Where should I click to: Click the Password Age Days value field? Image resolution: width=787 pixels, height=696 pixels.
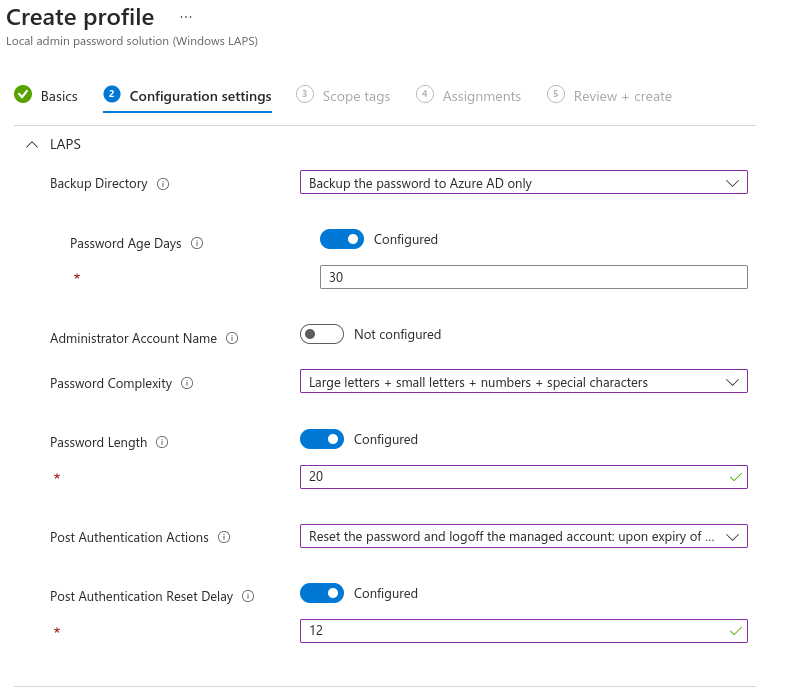point(534,277)
